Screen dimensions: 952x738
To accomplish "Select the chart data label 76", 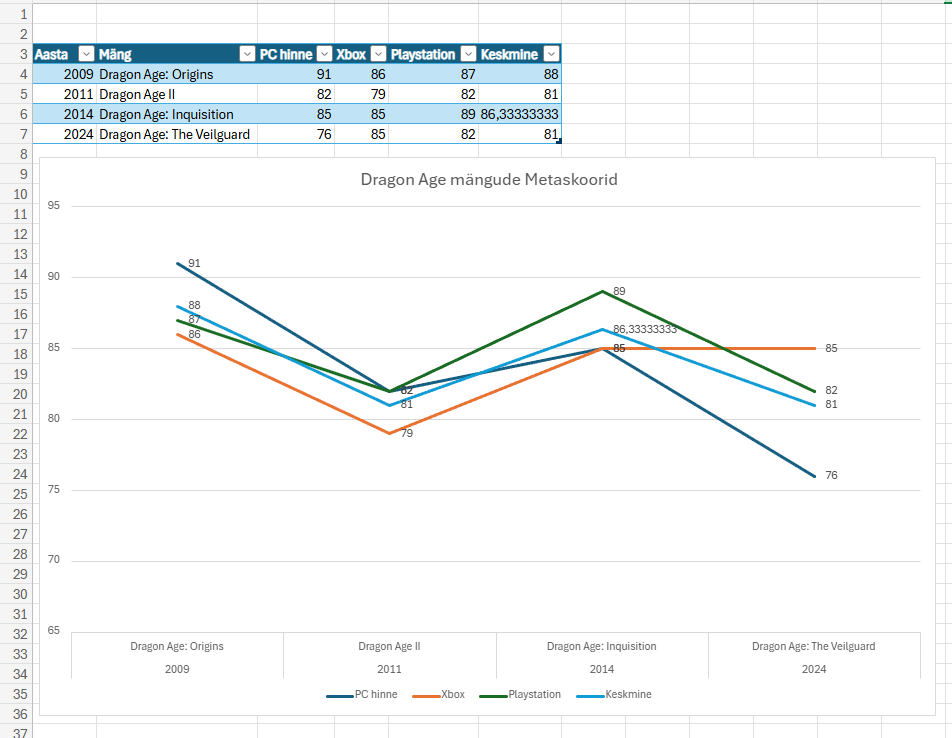I will click(x=831, y=475).
